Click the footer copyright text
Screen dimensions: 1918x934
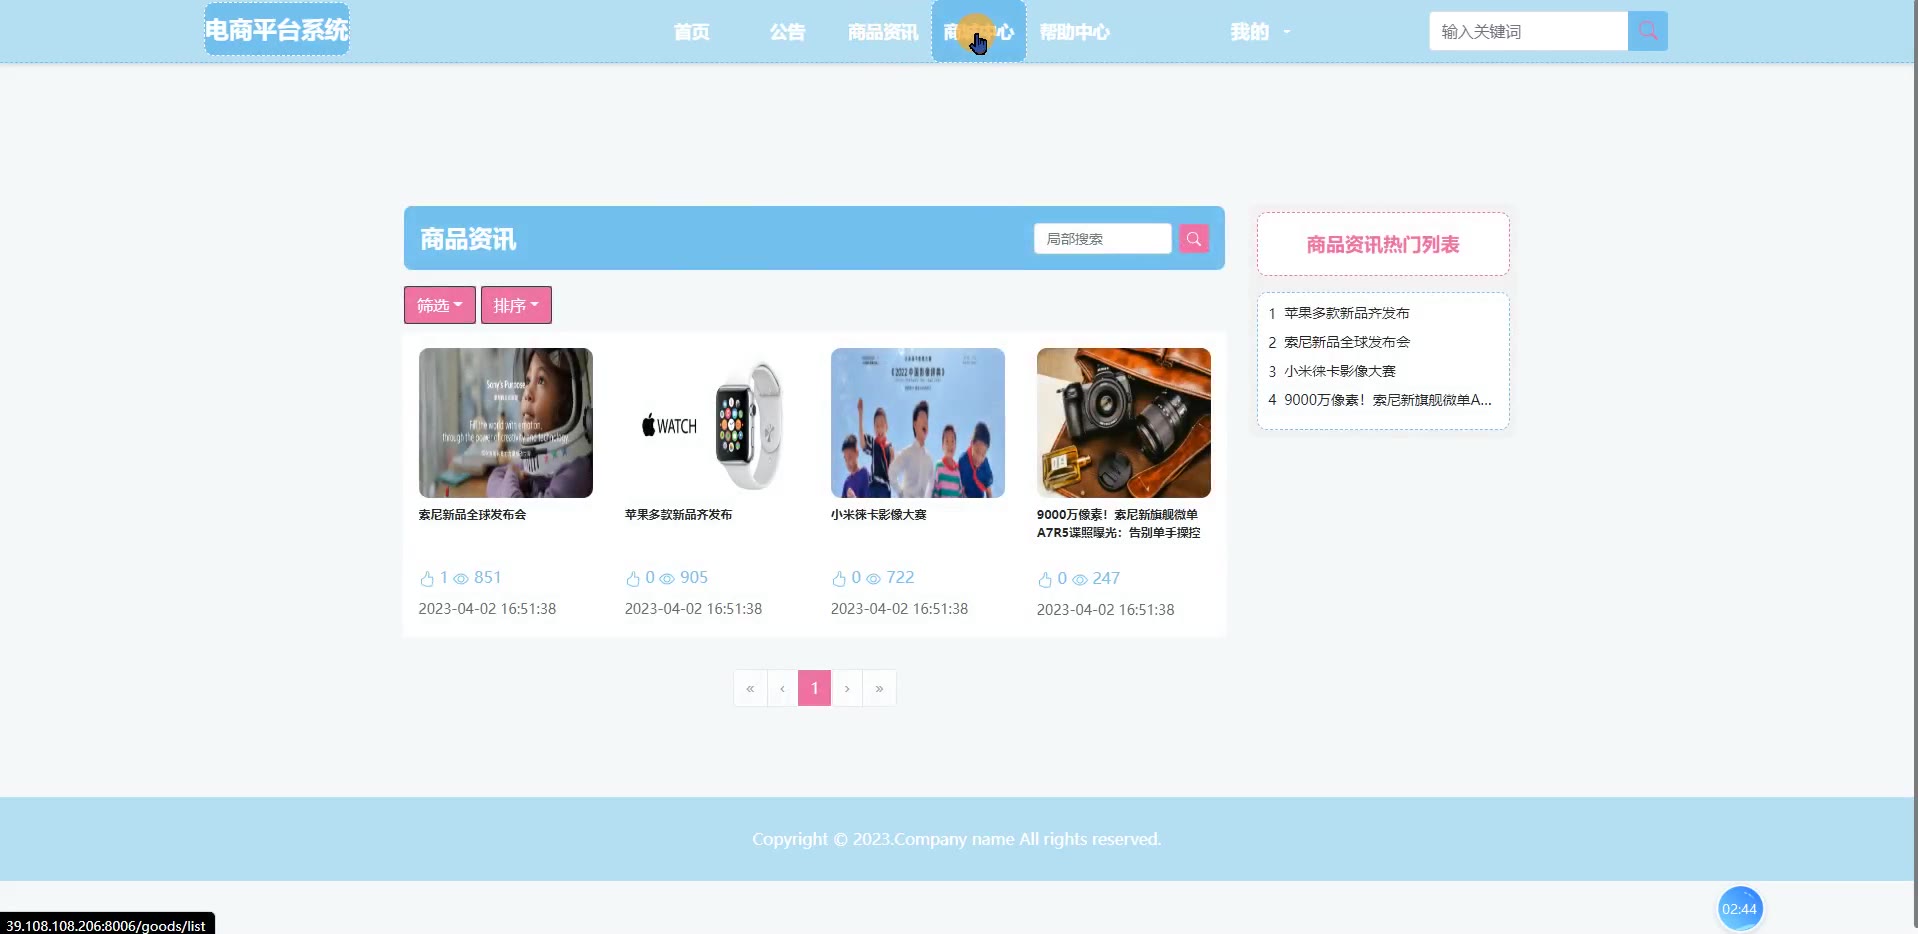(x=957, y=839)
